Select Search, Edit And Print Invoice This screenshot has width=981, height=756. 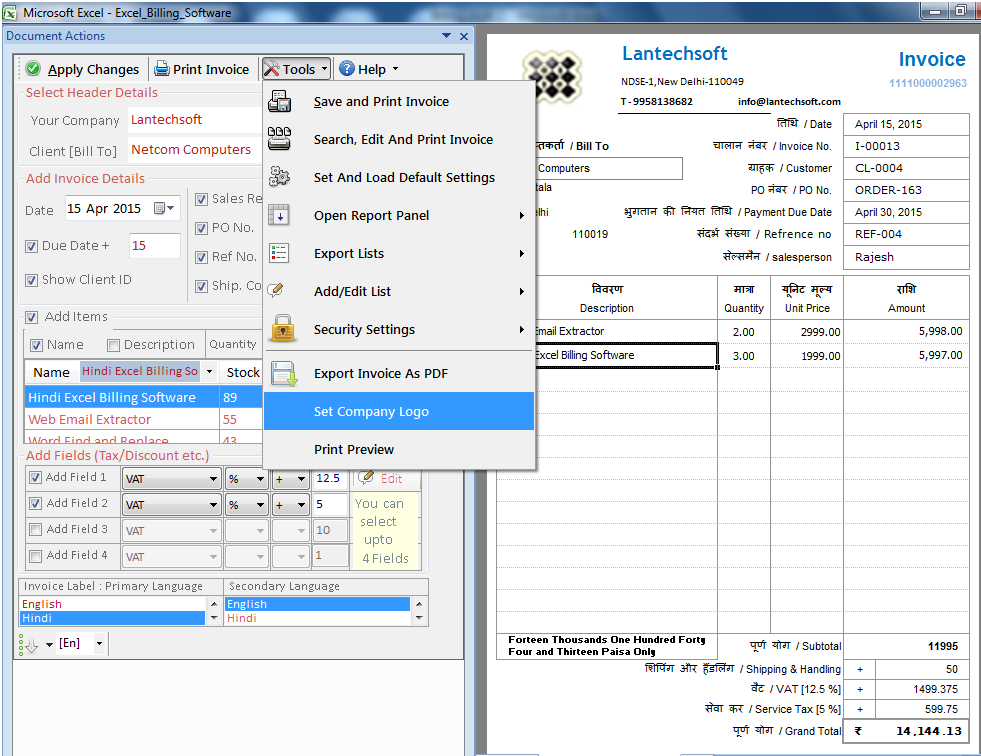point(399,139)
